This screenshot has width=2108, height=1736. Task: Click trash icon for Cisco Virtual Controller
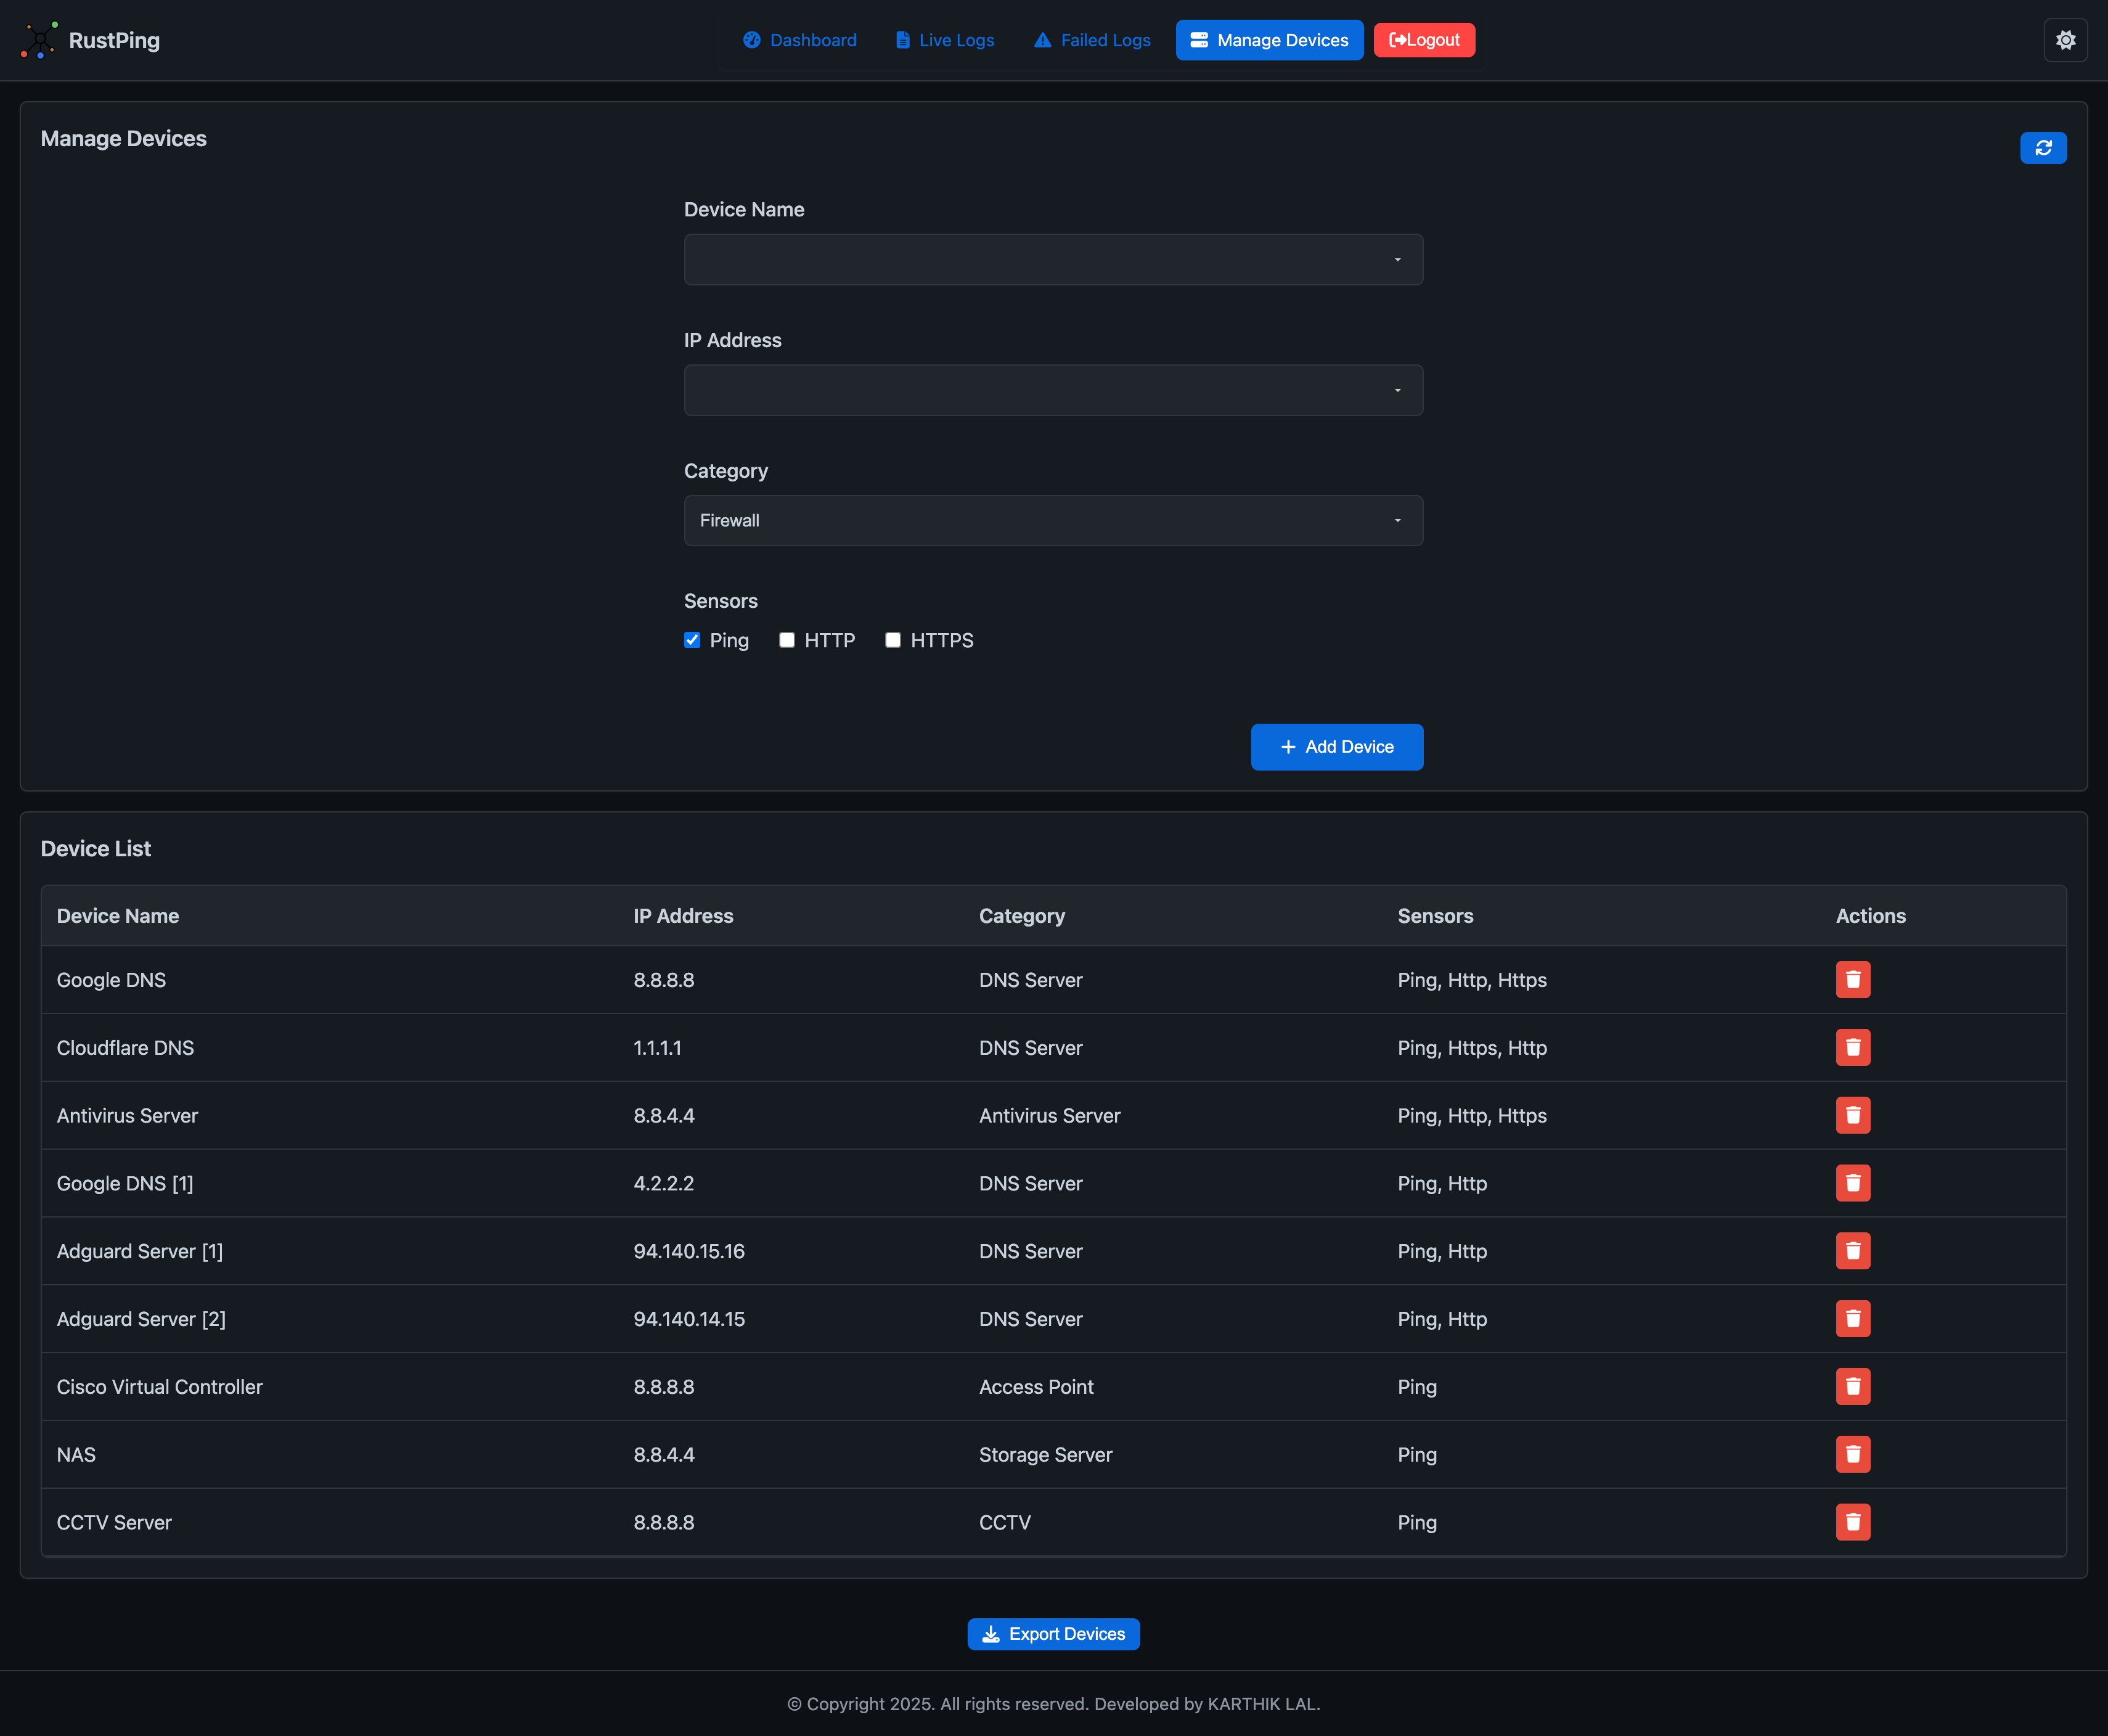pyautogui.click(x=1852, y=1387)
